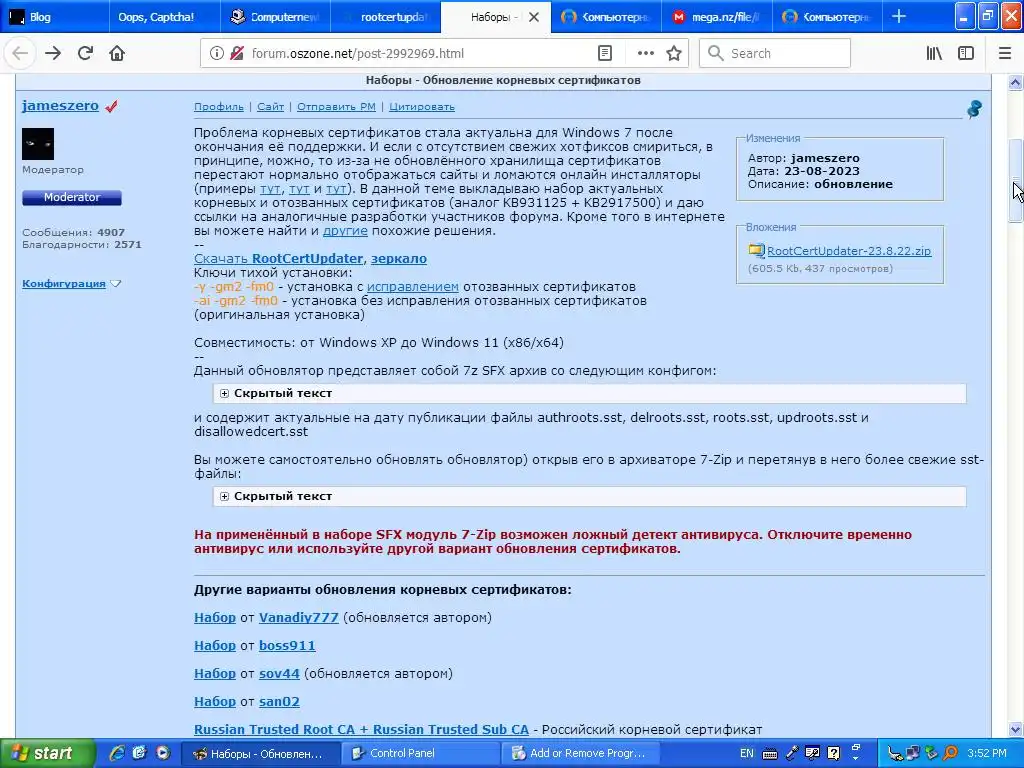Open page actions three-dots menu

645,54
